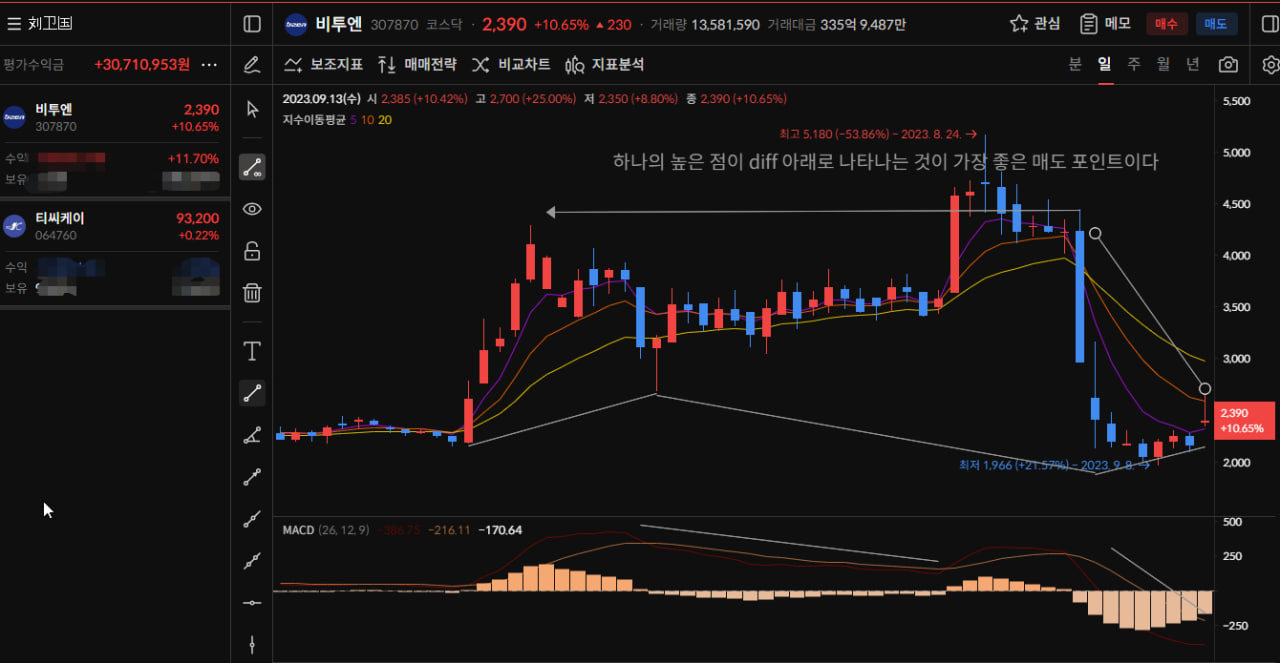Select the vertical line tool
This screenshot has width=1280, height=663.
252,644
